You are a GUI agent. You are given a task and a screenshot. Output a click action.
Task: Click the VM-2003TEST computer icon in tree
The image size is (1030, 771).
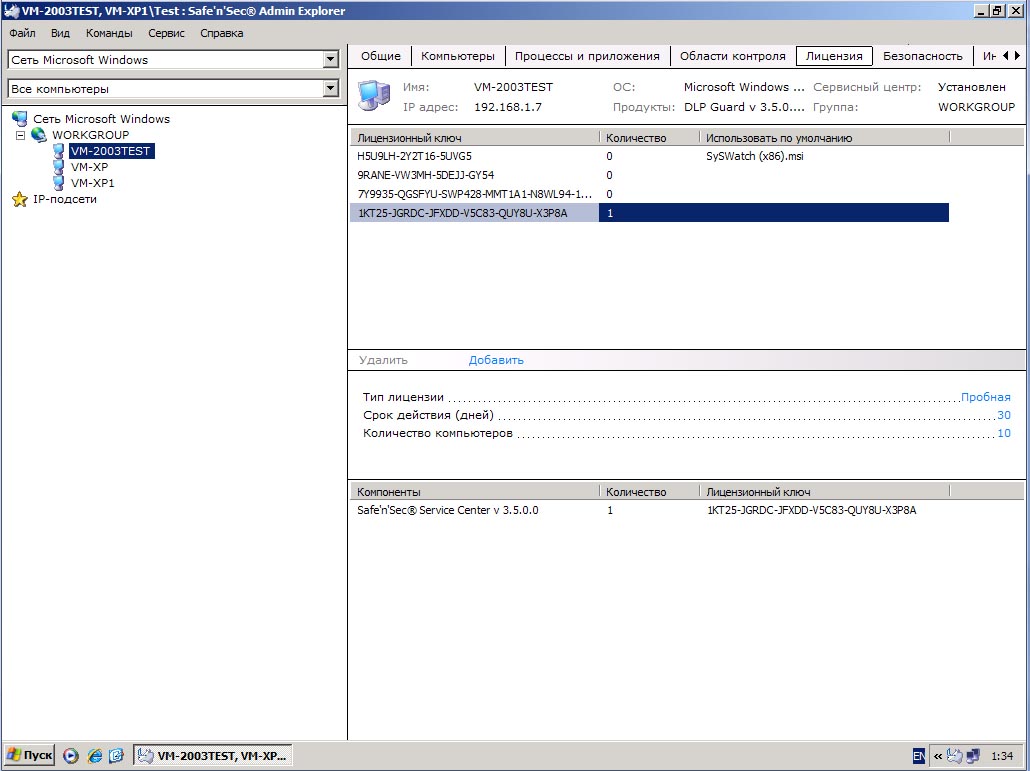(59, 151)
